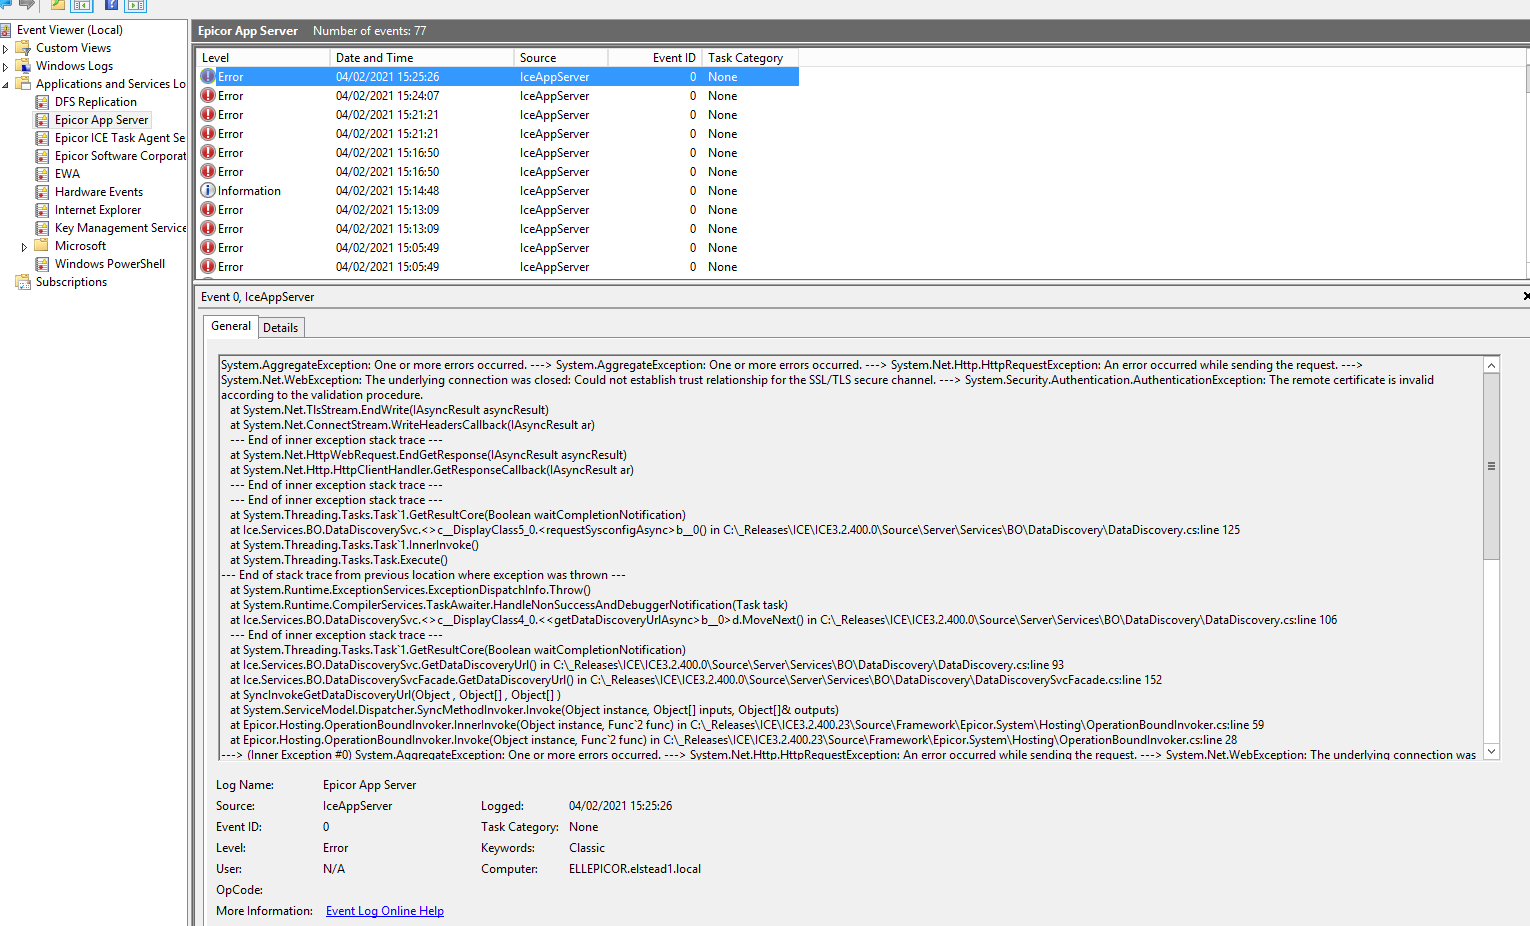The height and width of the screenshot is (926, 1530).
Task: Sort events by the Source column header
Action: point(561,58)
